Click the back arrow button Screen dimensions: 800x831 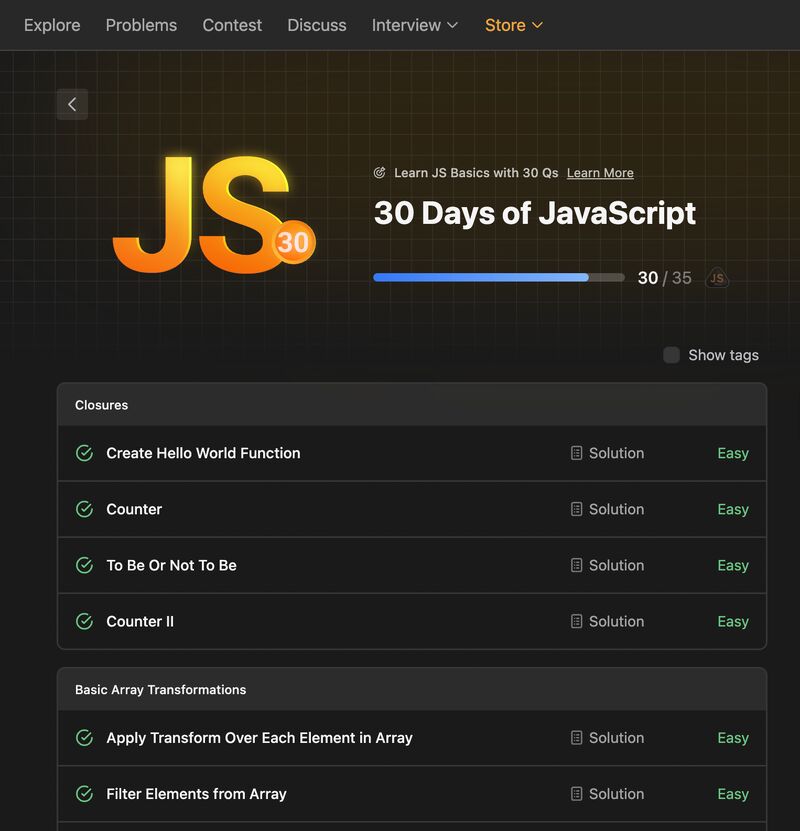[72, 104]
